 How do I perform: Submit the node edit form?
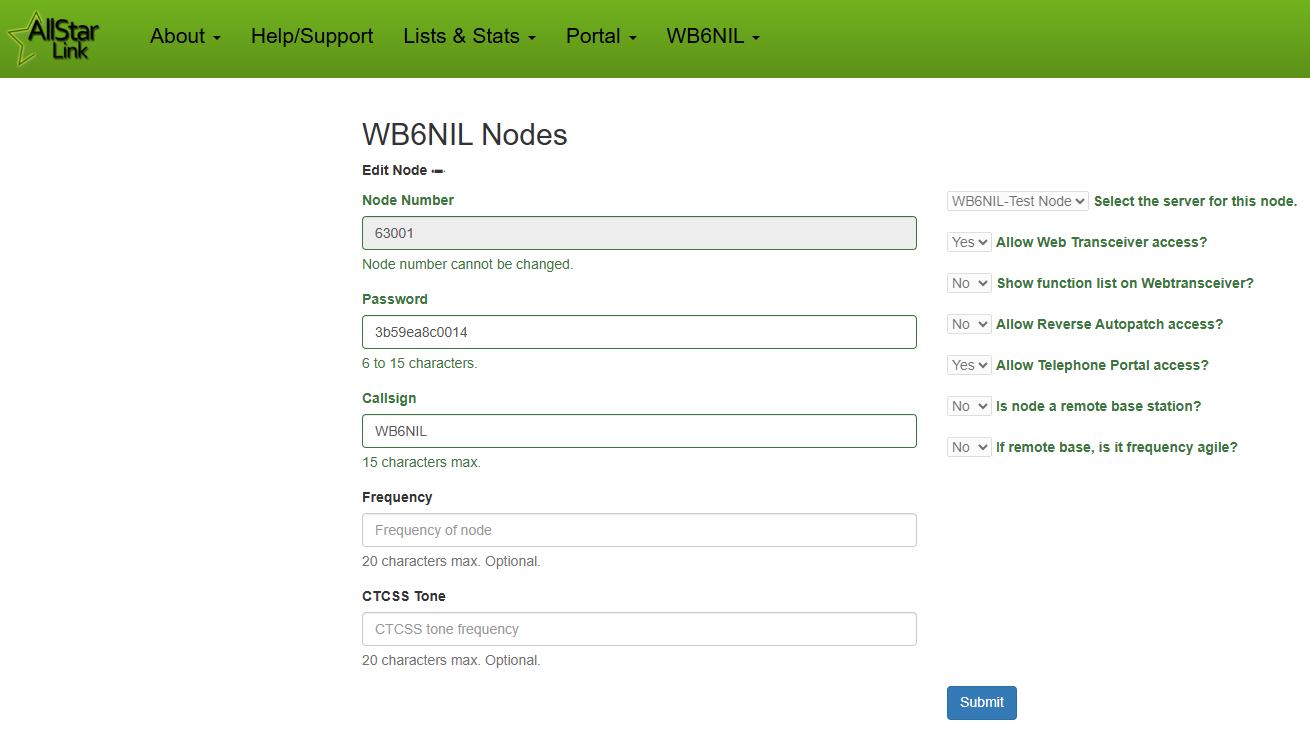982,703
